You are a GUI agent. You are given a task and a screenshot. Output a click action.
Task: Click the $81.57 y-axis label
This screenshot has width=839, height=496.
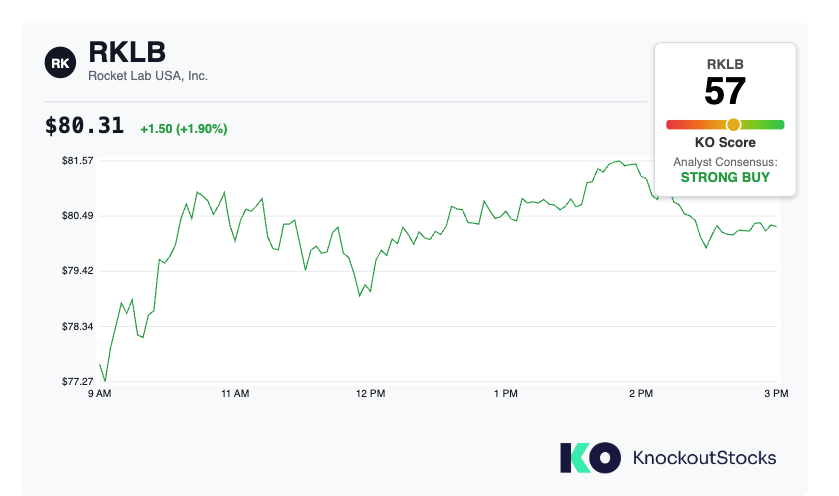[x=78, y=161]
